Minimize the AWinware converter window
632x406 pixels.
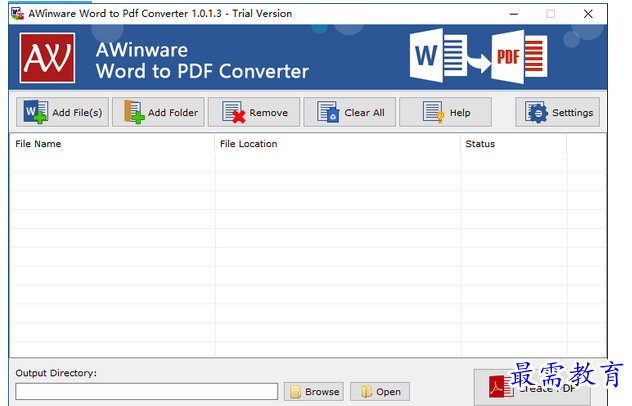click(x=514, y=14)
